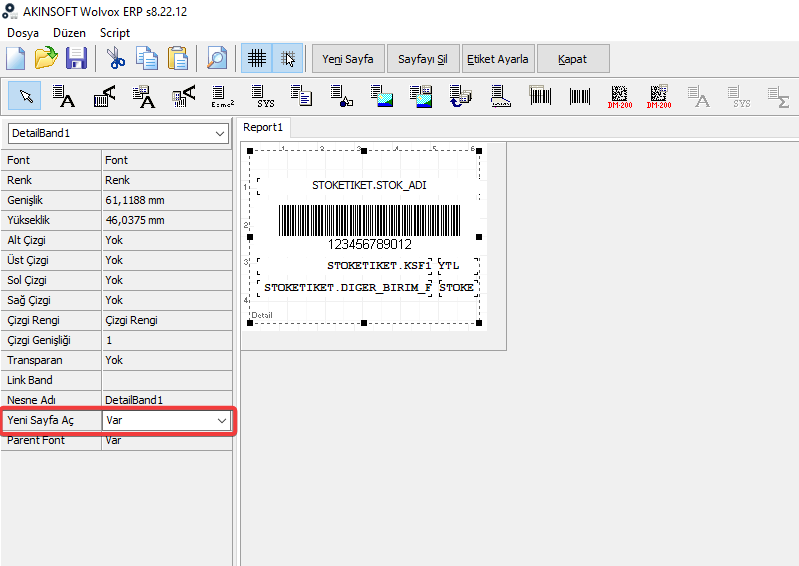Edit the Nesne Adı DetailBand1 value
This screenshot has height=566, width=799.
167,400
